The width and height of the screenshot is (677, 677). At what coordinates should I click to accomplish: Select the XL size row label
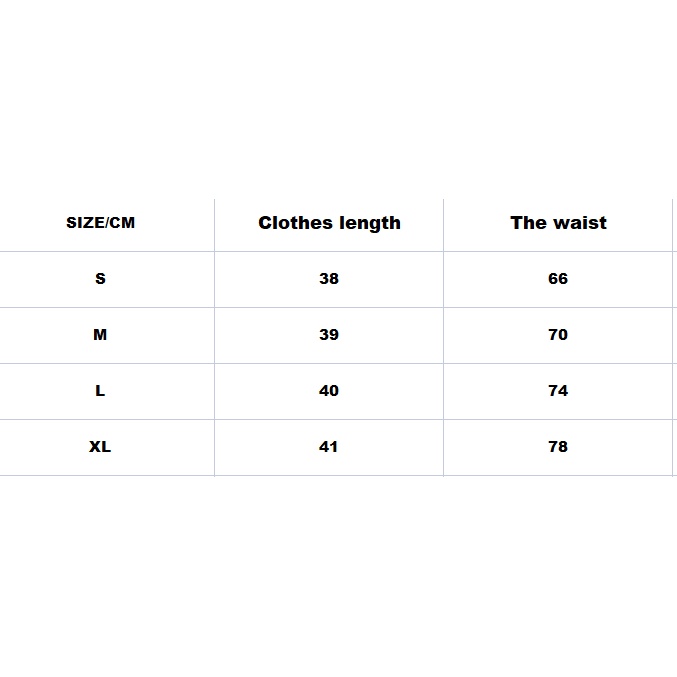tap(100, 446)
